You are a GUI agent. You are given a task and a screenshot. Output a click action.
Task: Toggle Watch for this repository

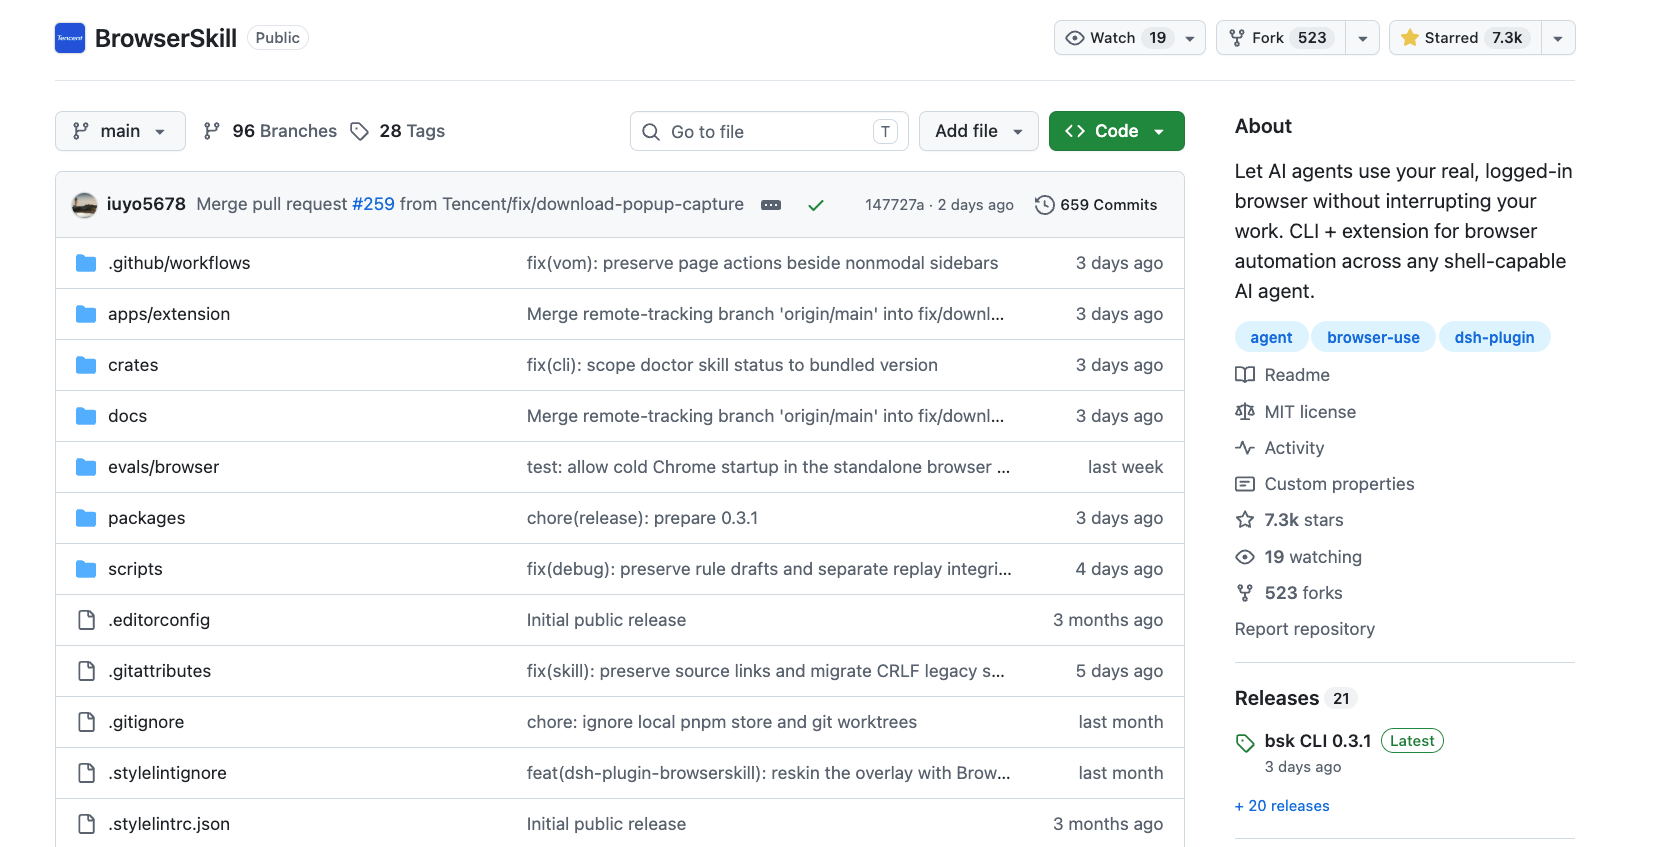click(1130, 38)
